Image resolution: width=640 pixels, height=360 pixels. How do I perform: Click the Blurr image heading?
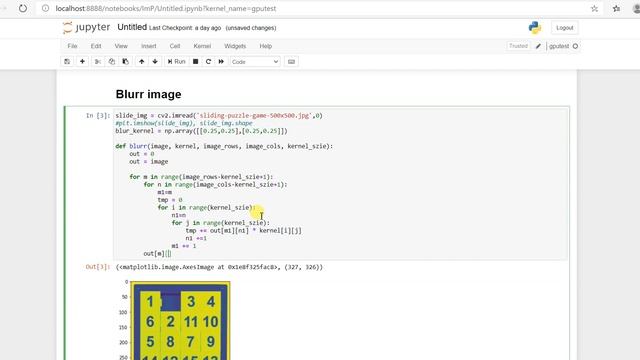pos(149,94)
